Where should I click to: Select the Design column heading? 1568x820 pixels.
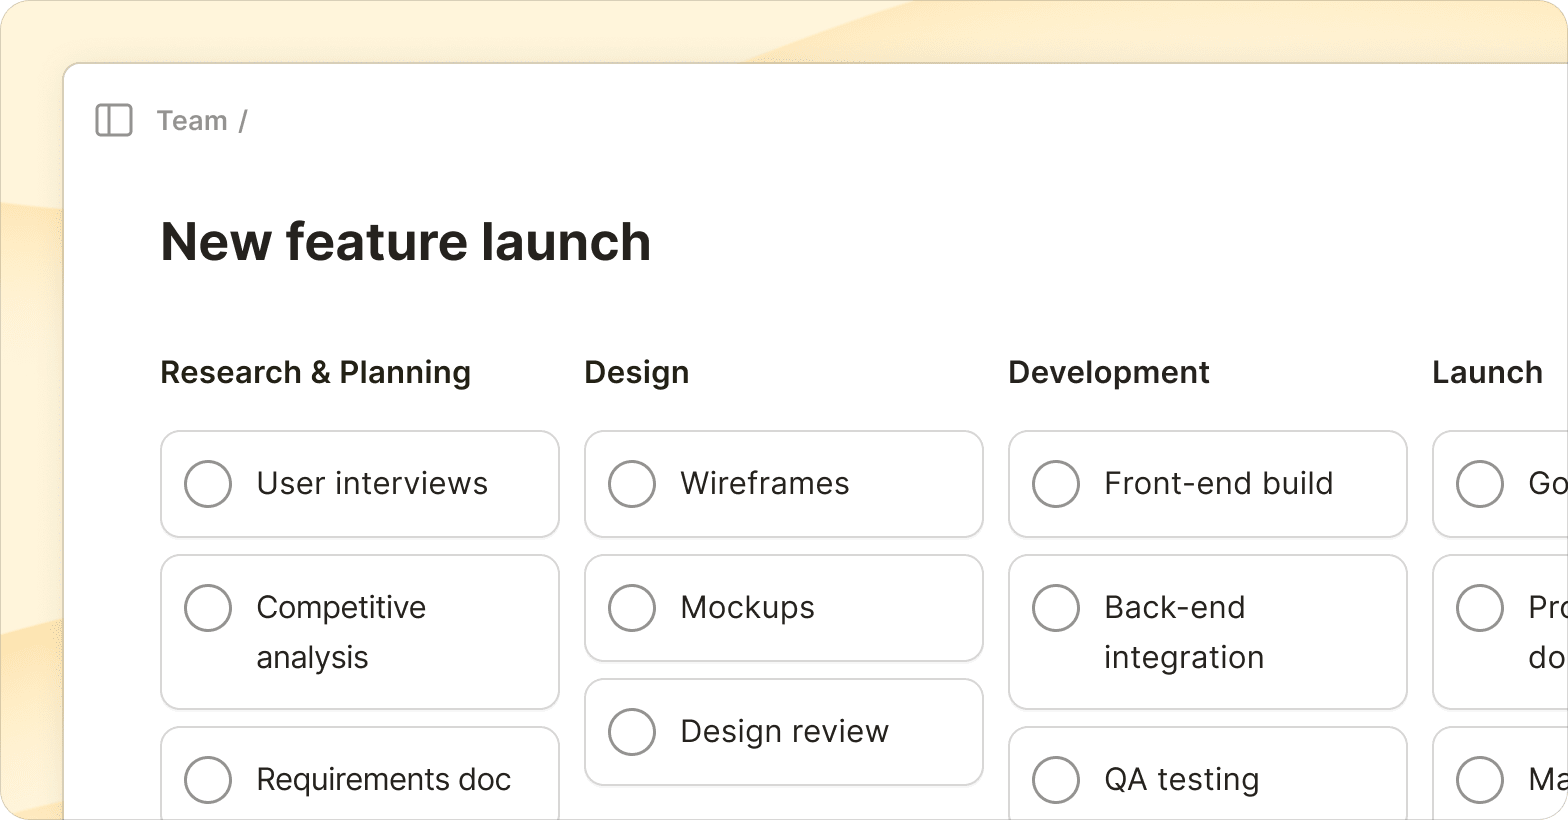[x=637, y=372]
